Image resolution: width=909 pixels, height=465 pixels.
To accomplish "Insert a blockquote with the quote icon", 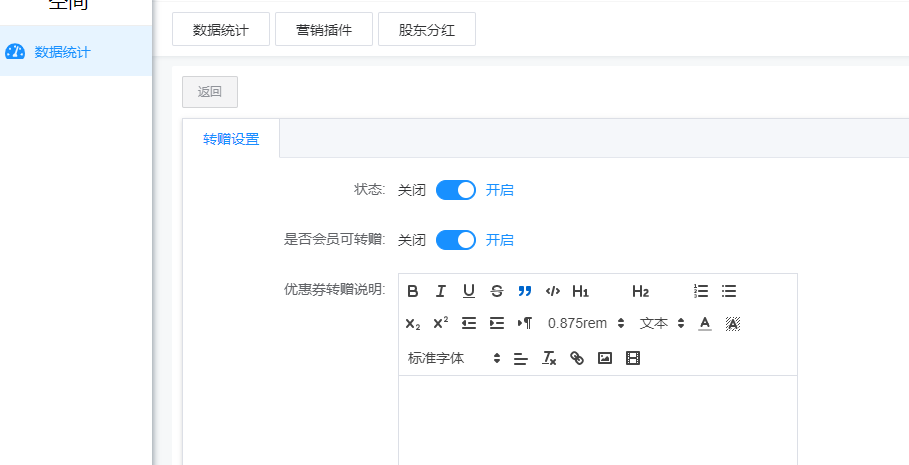I will (525, 291).
